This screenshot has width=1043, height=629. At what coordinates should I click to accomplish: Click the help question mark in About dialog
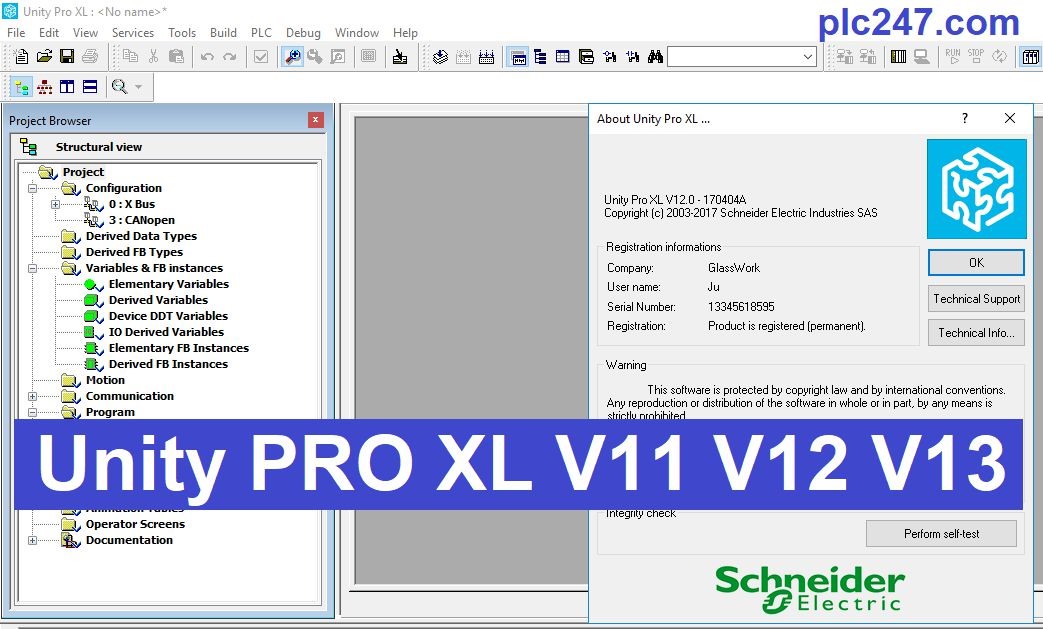964,118
